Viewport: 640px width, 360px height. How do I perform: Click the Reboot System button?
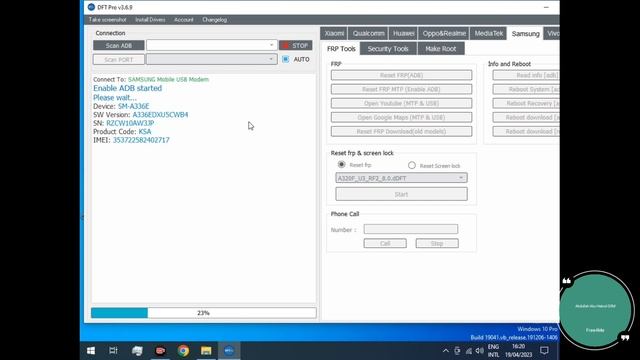pyautogui.click(x=526, y=89)
